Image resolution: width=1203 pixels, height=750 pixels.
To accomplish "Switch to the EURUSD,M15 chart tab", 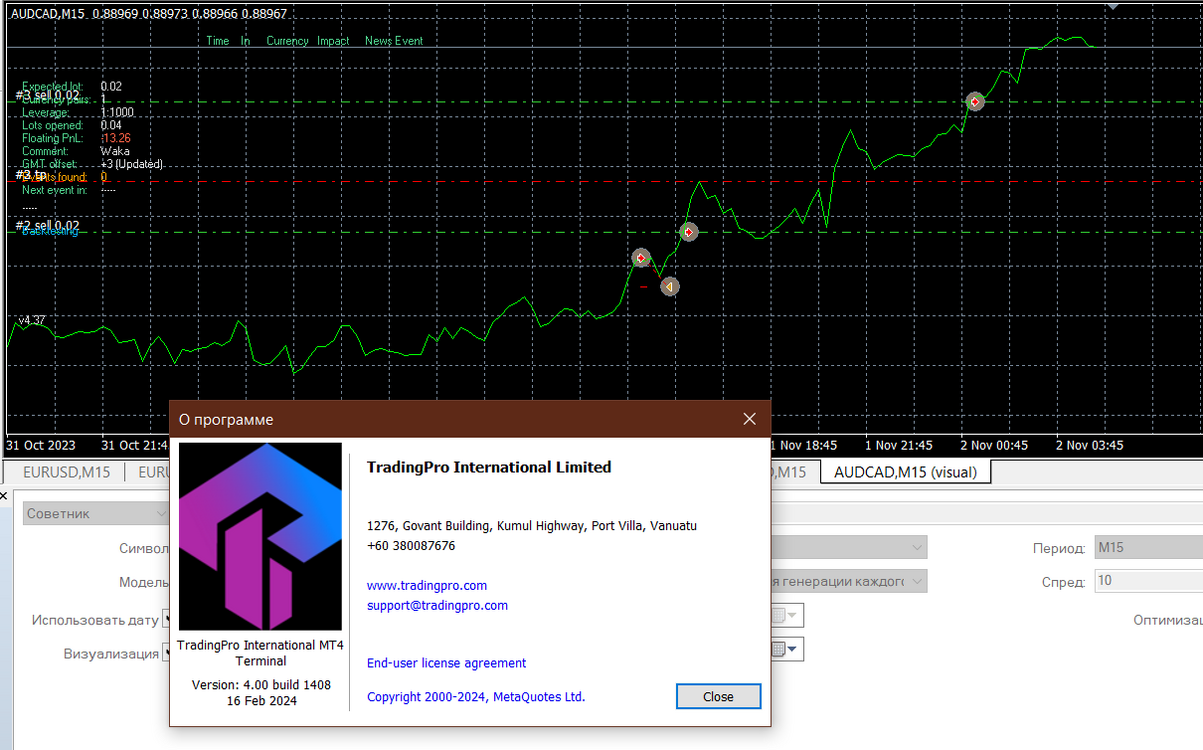I will [x=67, y=472].
